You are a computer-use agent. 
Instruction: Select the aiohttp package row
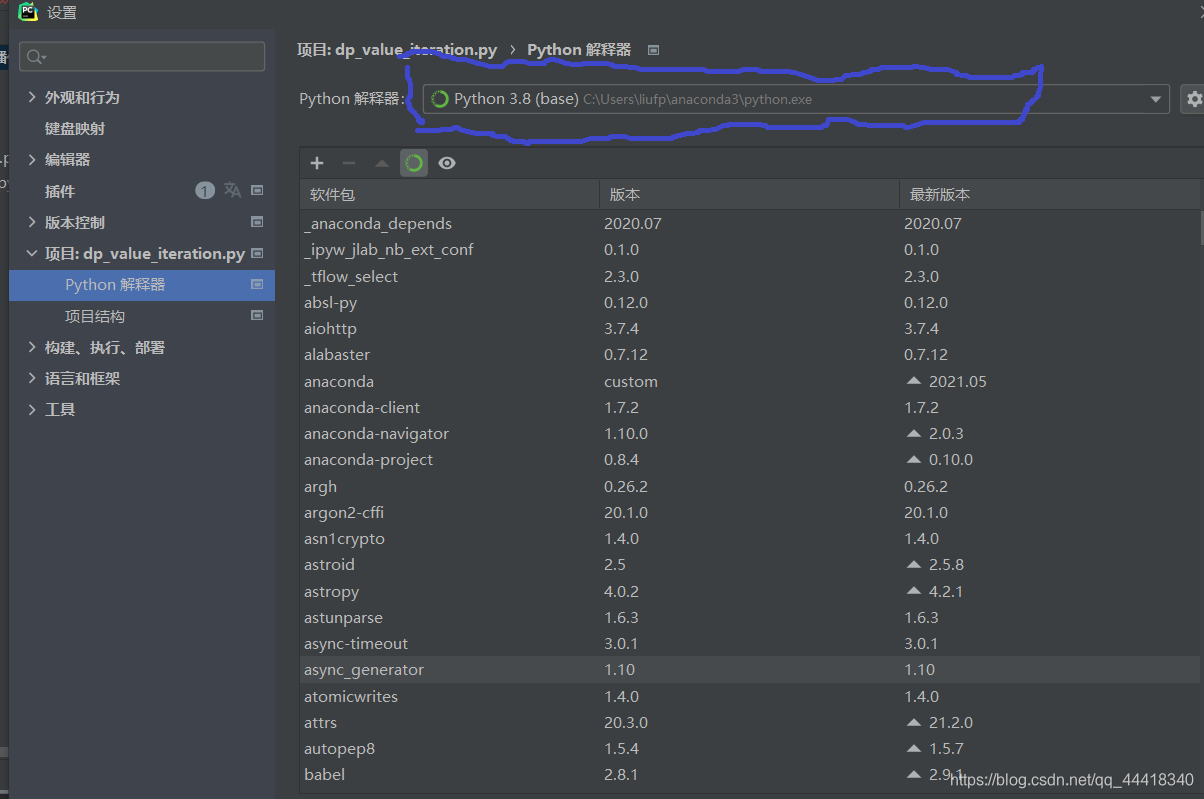(750, 329)
